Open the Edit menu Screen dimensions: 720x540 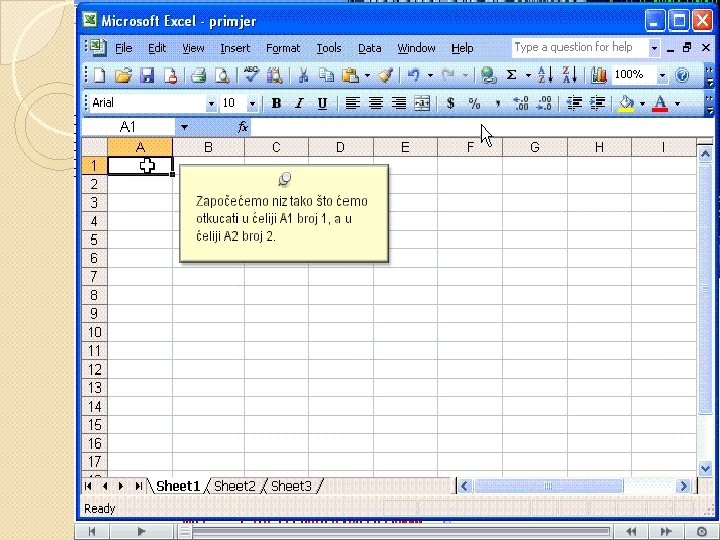pyautogui.click(x=157, y=48)
